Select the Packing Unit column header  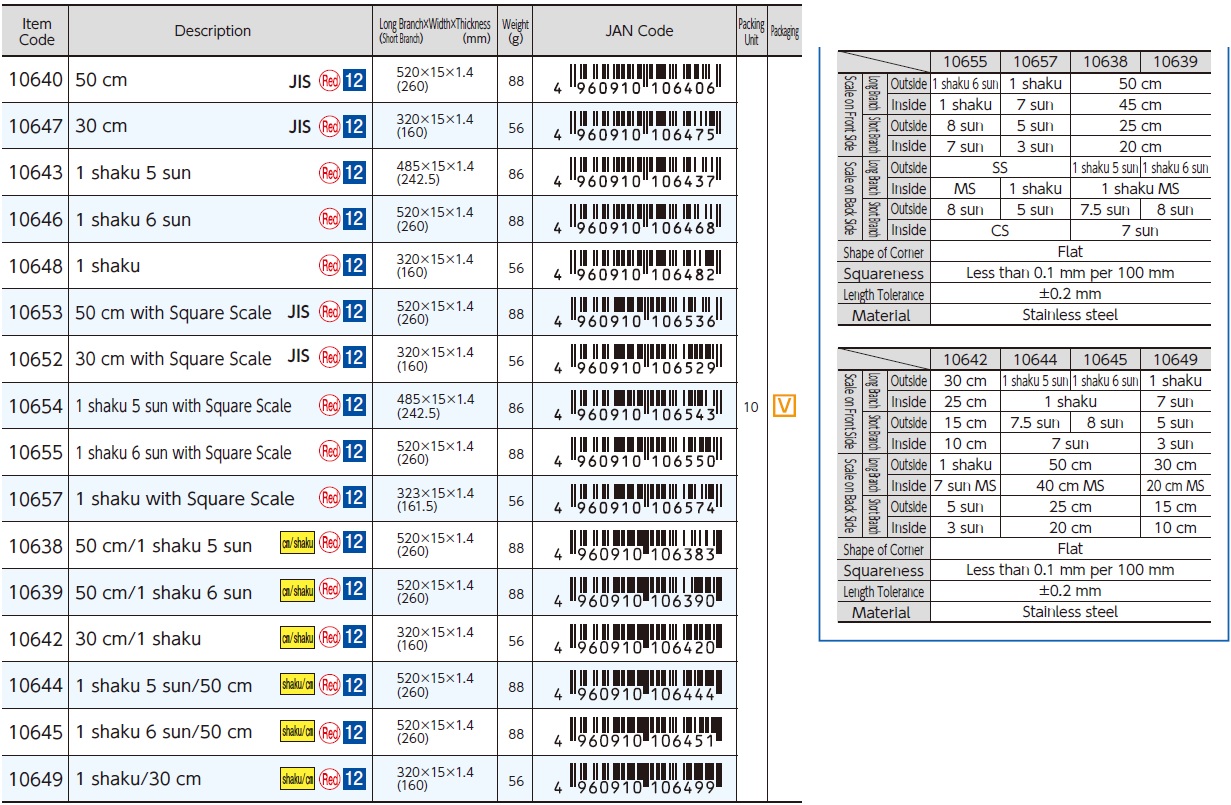[751, 31]
